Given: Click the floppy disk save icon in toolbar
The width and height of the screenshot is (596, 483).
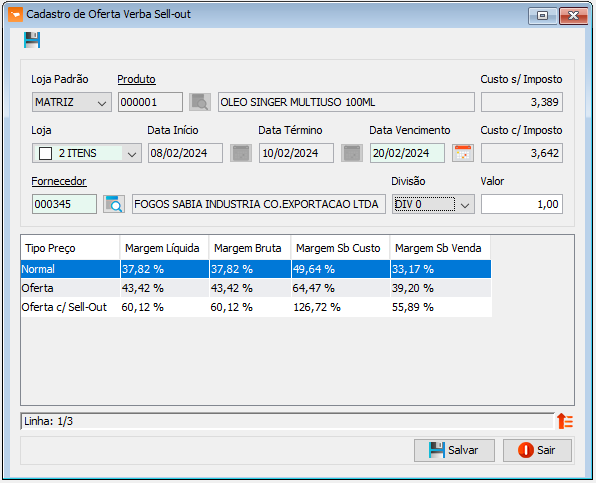Looking at the screenshot, I should (32, 40).
